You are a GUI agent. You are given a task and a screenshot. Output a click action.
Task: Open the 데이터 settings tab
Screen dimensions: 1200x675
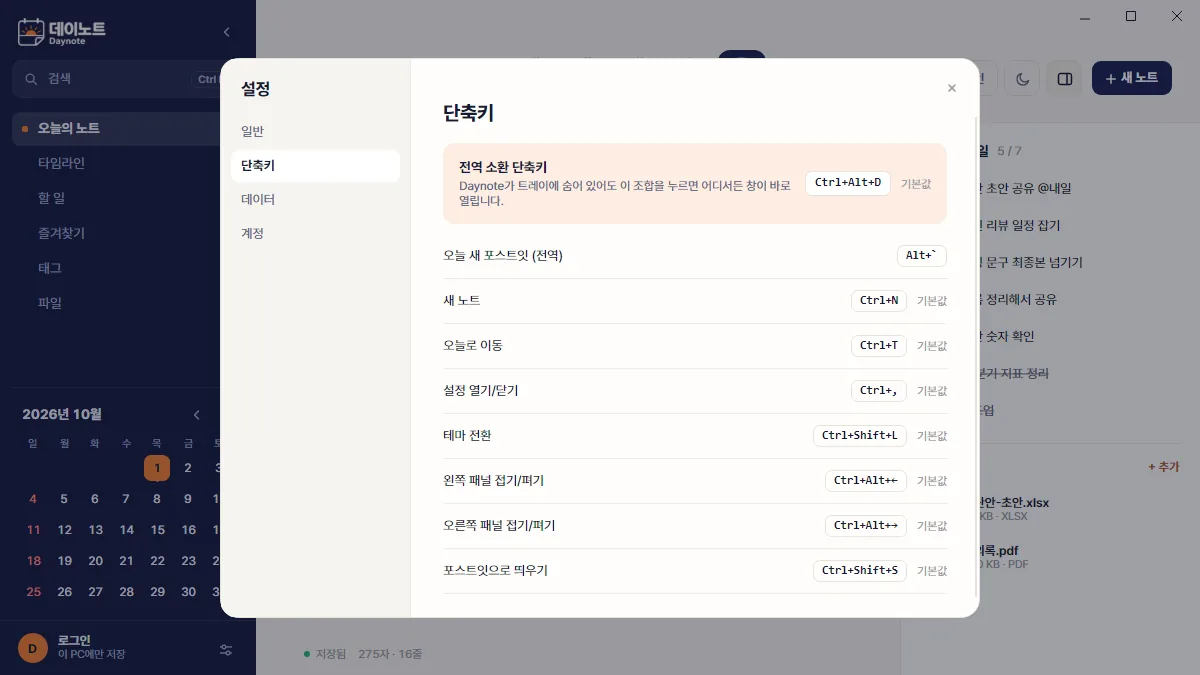click(315, 200)
